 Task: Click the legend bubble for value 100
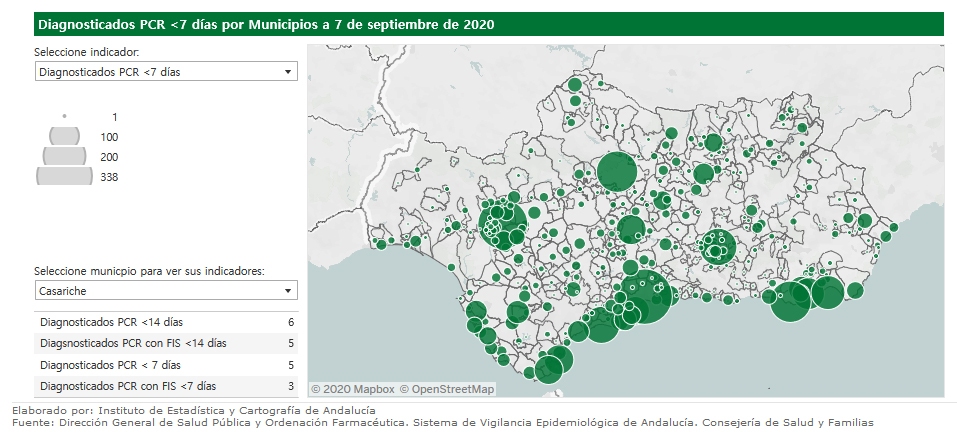coord(65,136)
